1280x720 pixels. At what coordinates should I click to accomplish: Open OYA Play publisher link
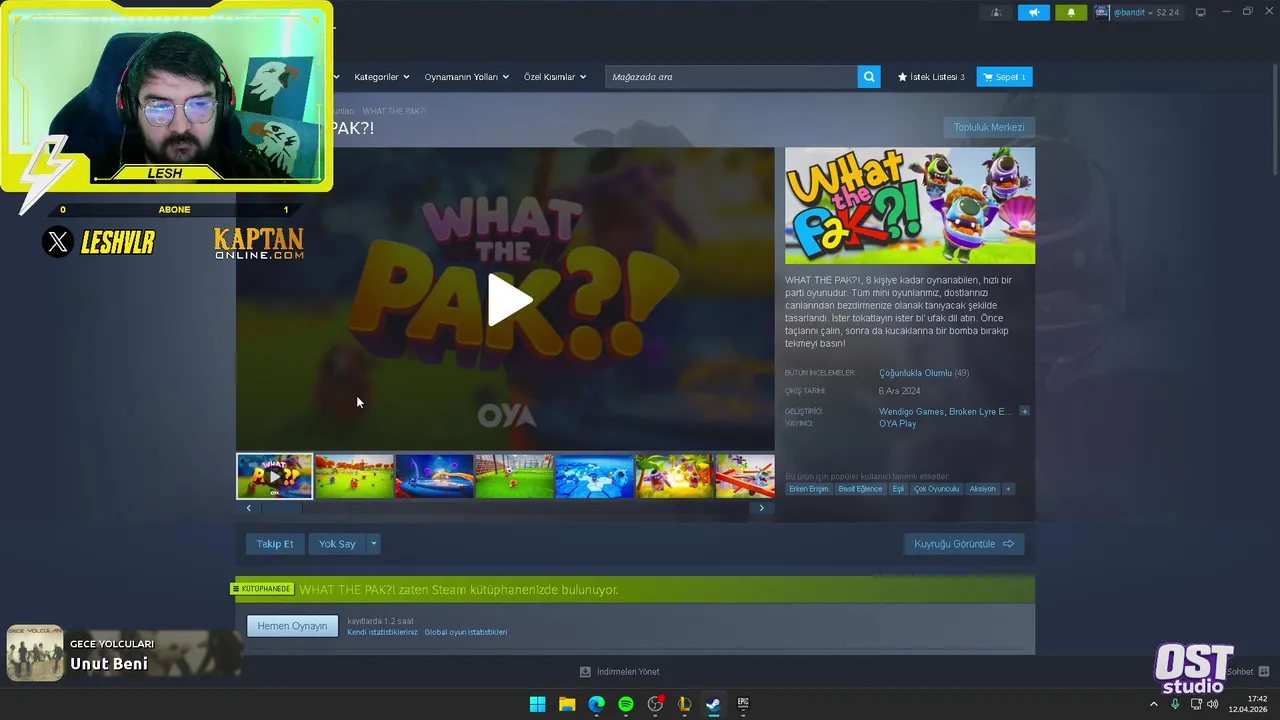897,423
